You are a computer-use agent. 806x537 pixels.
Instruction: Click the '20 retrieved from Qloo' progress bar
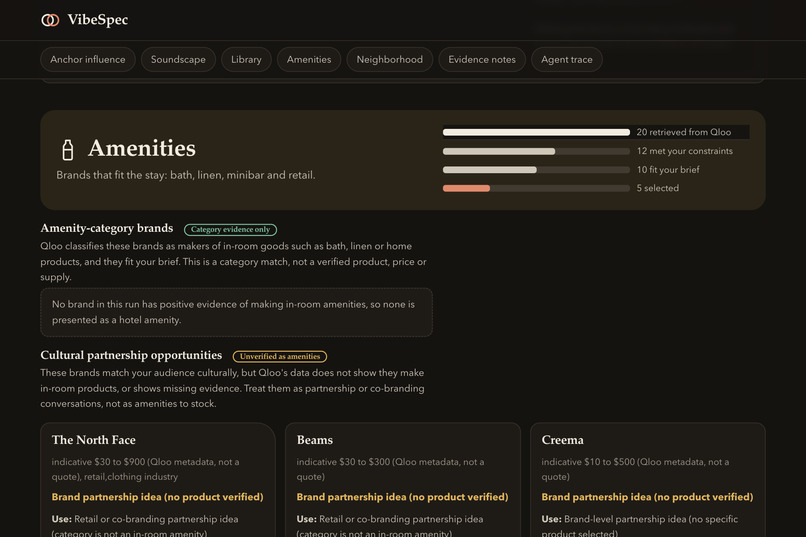point(536,133)
